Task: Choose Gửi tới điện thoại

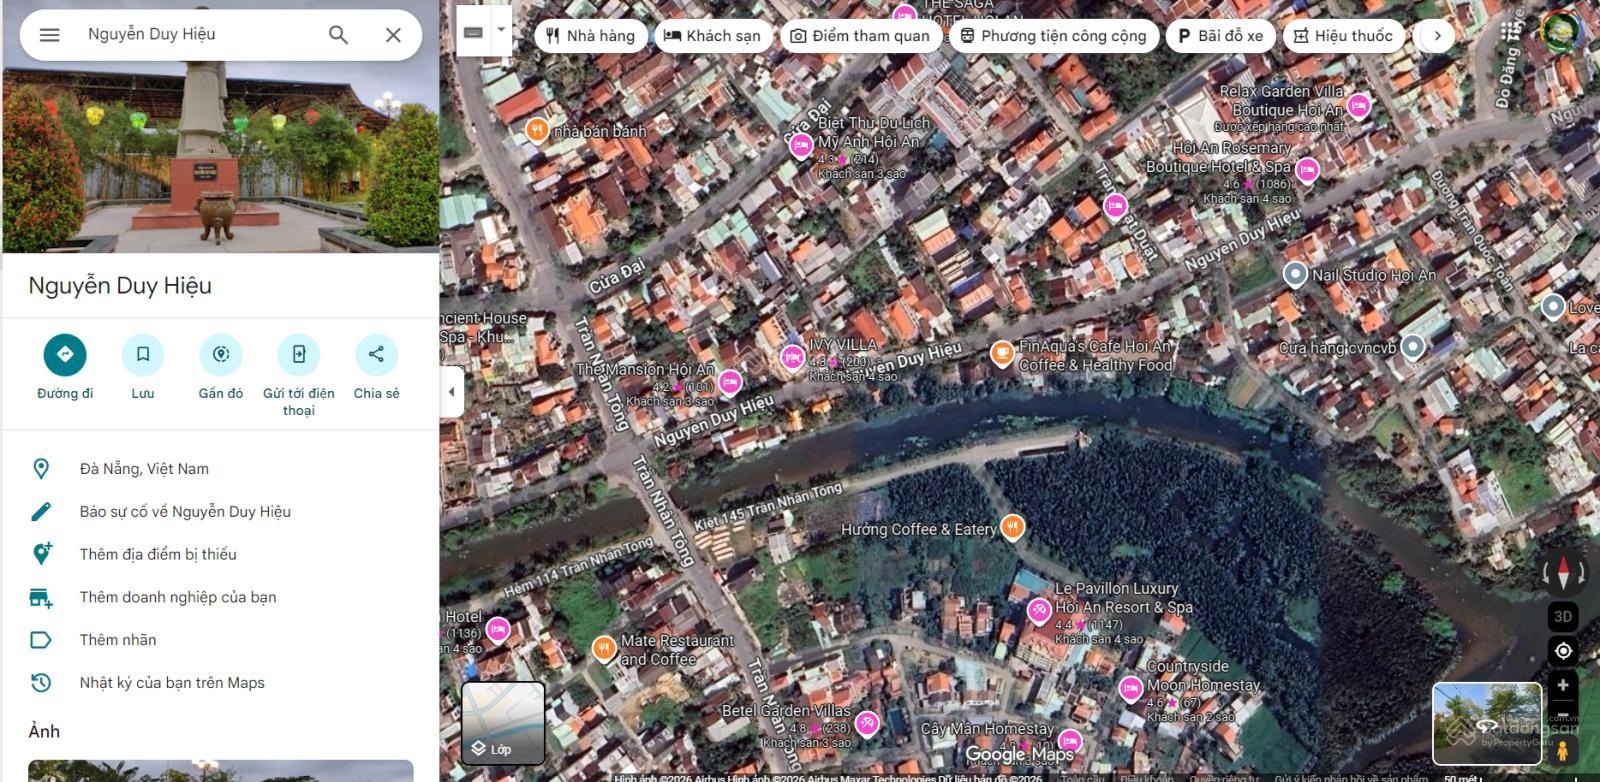Action: 299,375
